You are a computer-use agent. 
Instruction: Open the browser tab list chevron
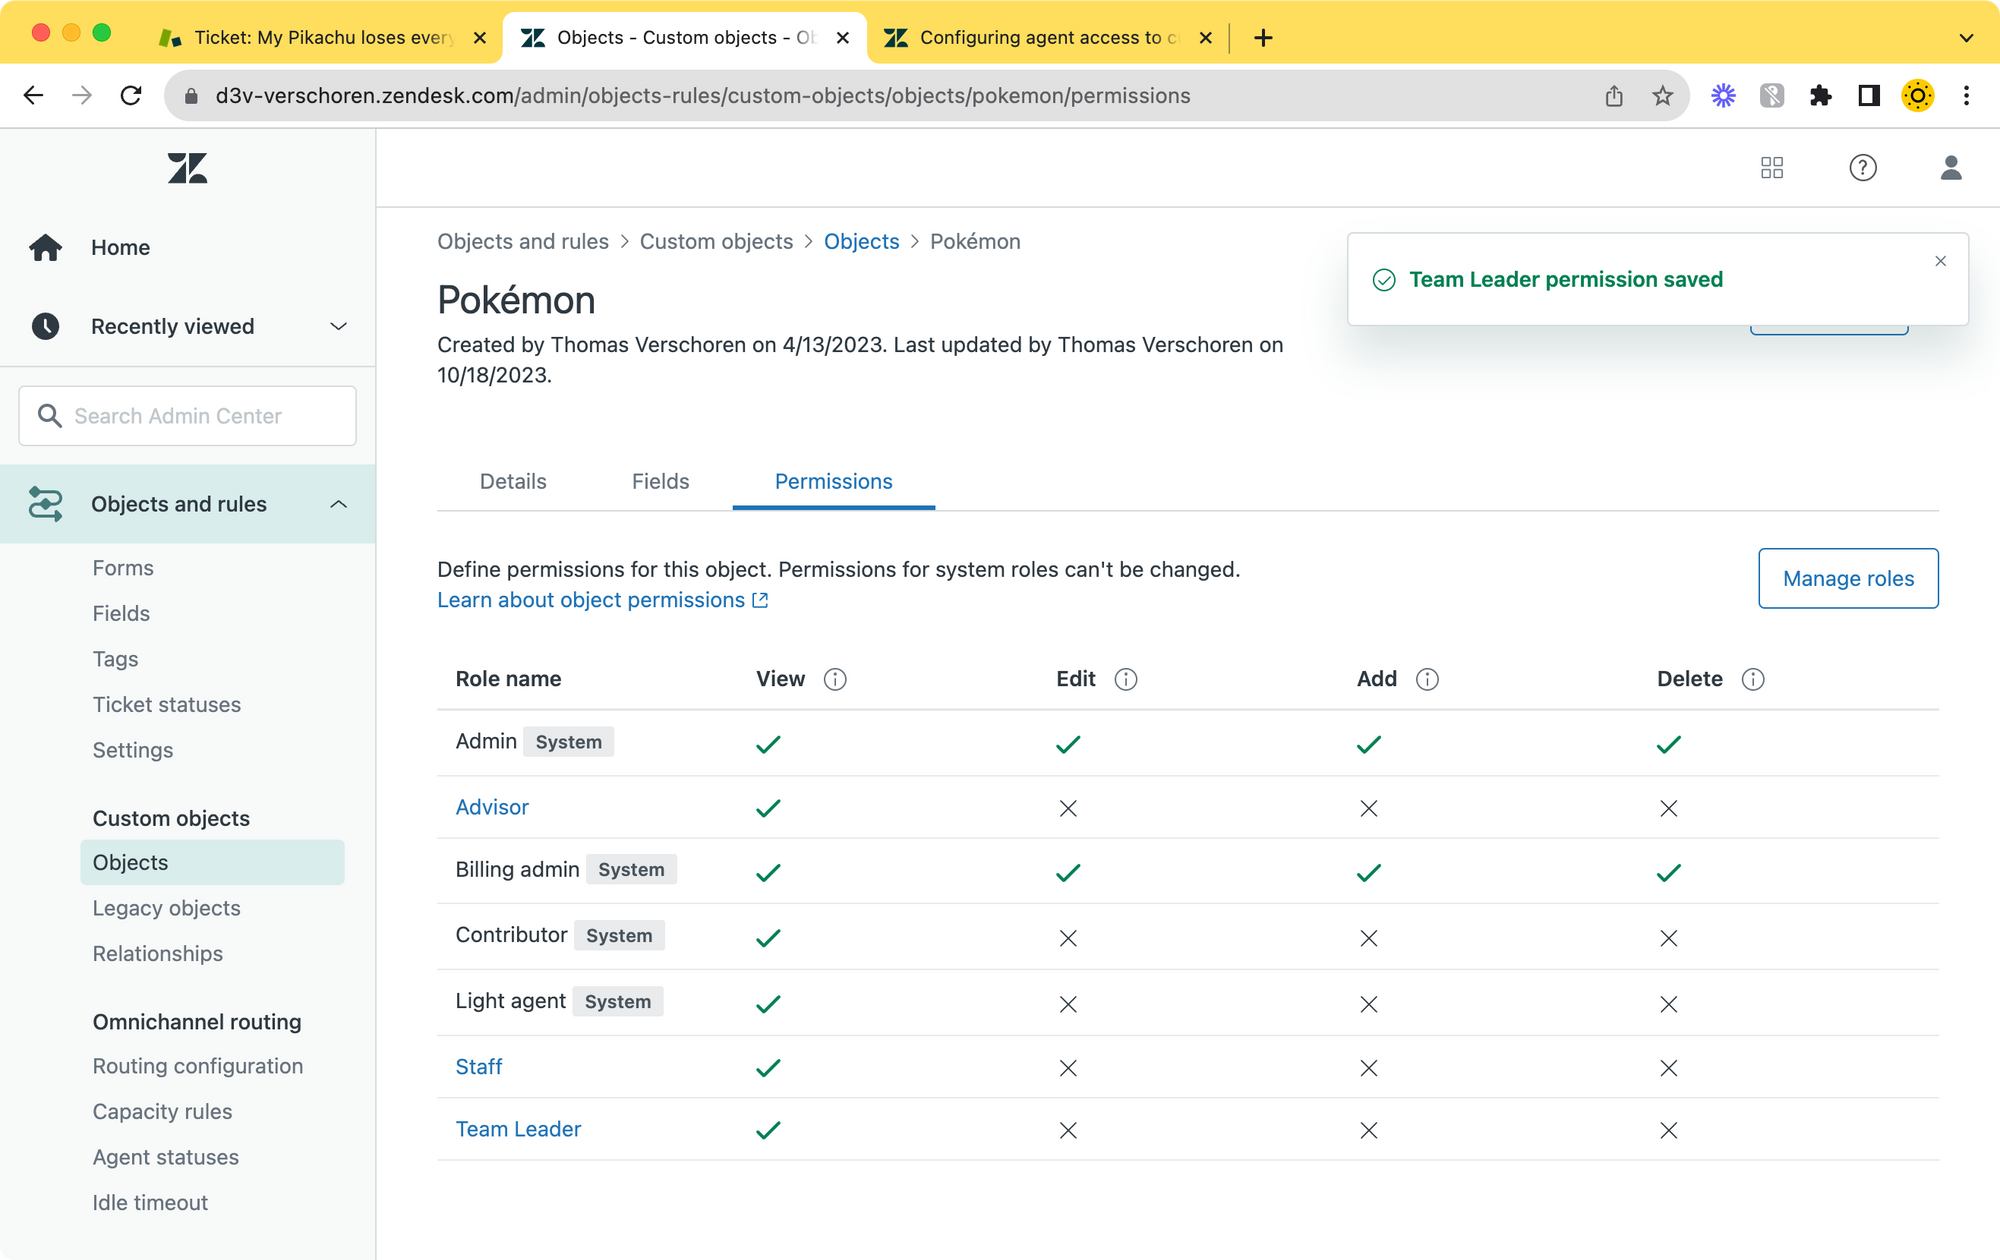(1966, 38)
